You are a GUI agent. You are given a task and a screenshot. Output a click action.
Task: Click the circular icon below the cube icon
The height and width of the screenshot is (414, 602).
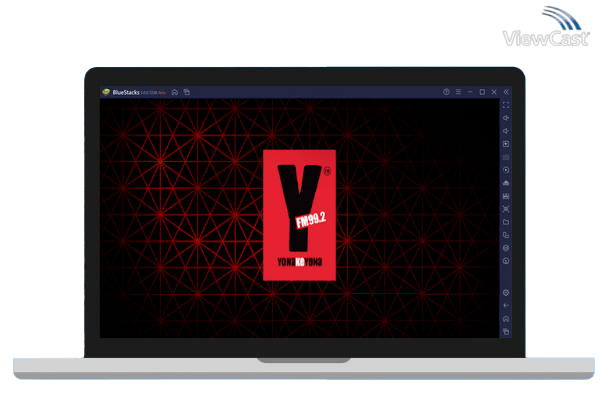(506, 261)
